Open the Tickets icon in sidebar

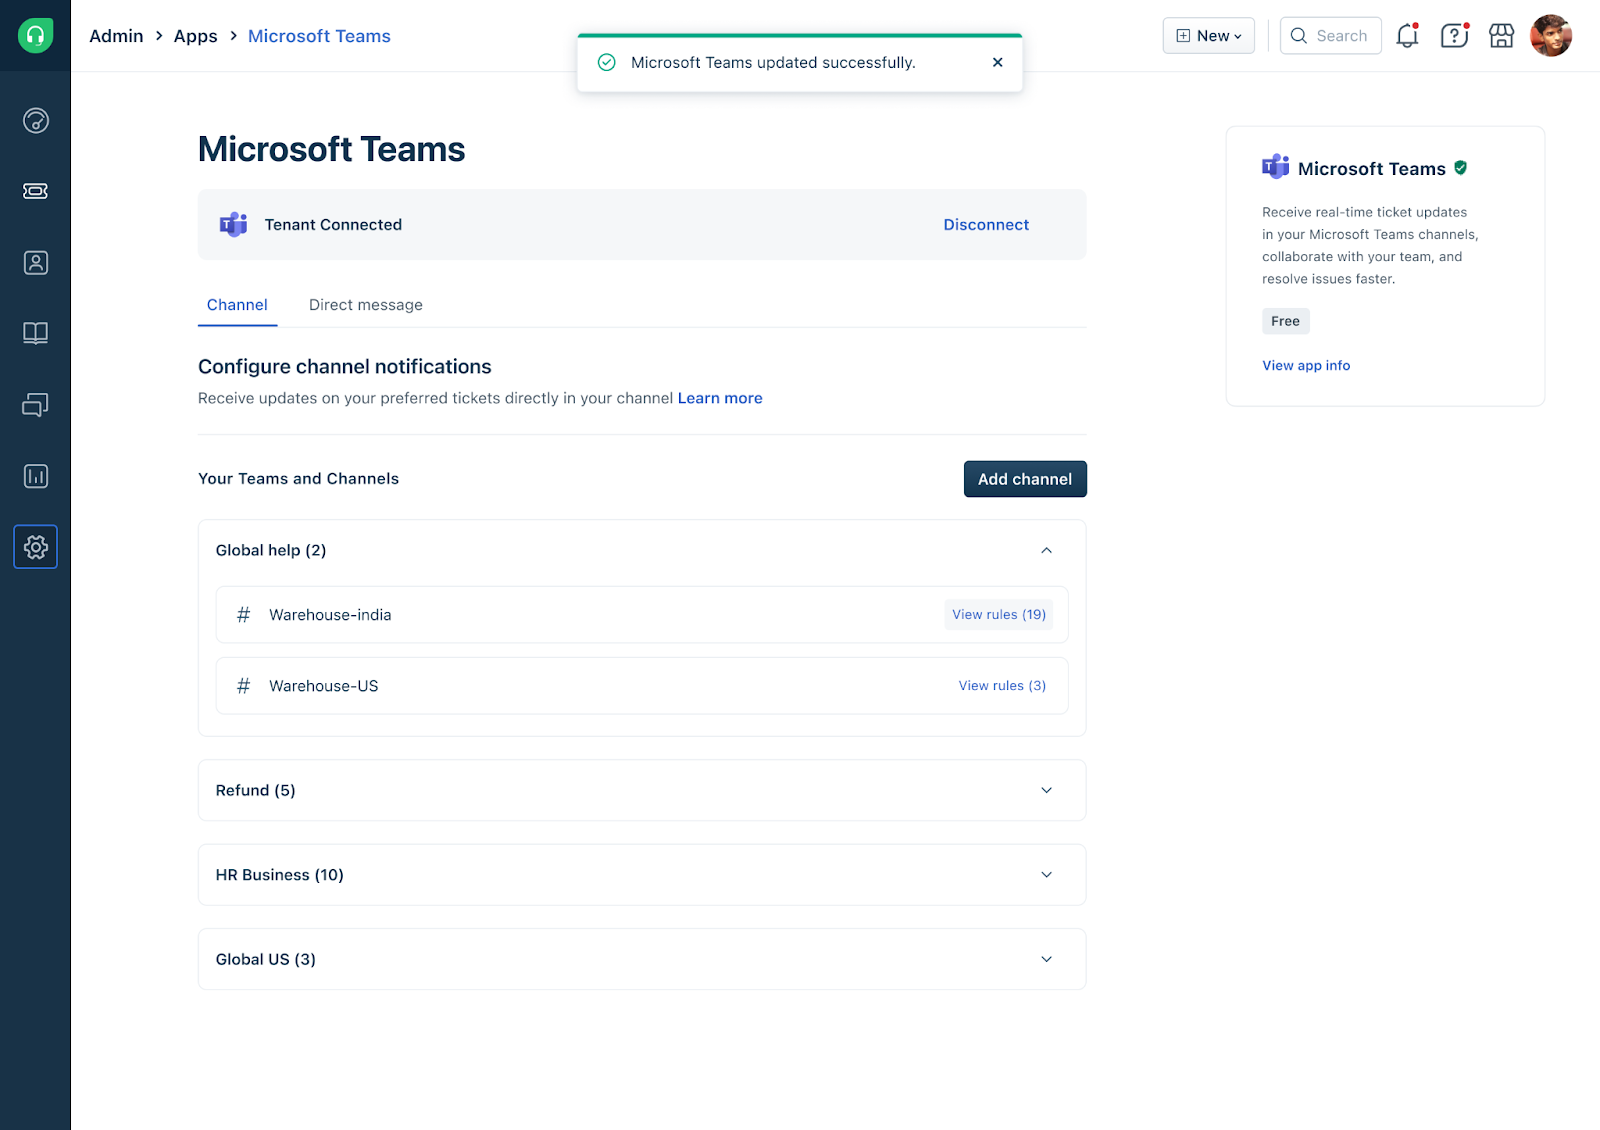[x=36, y=191]
